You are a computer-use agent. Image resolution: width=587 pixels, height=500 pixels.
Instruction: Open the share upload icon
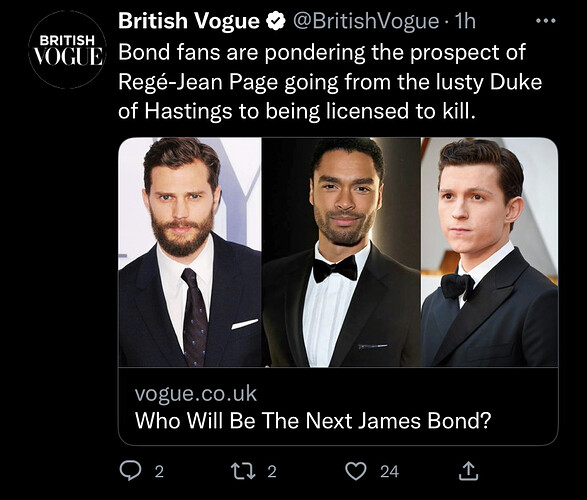click(x=468, y=471)
